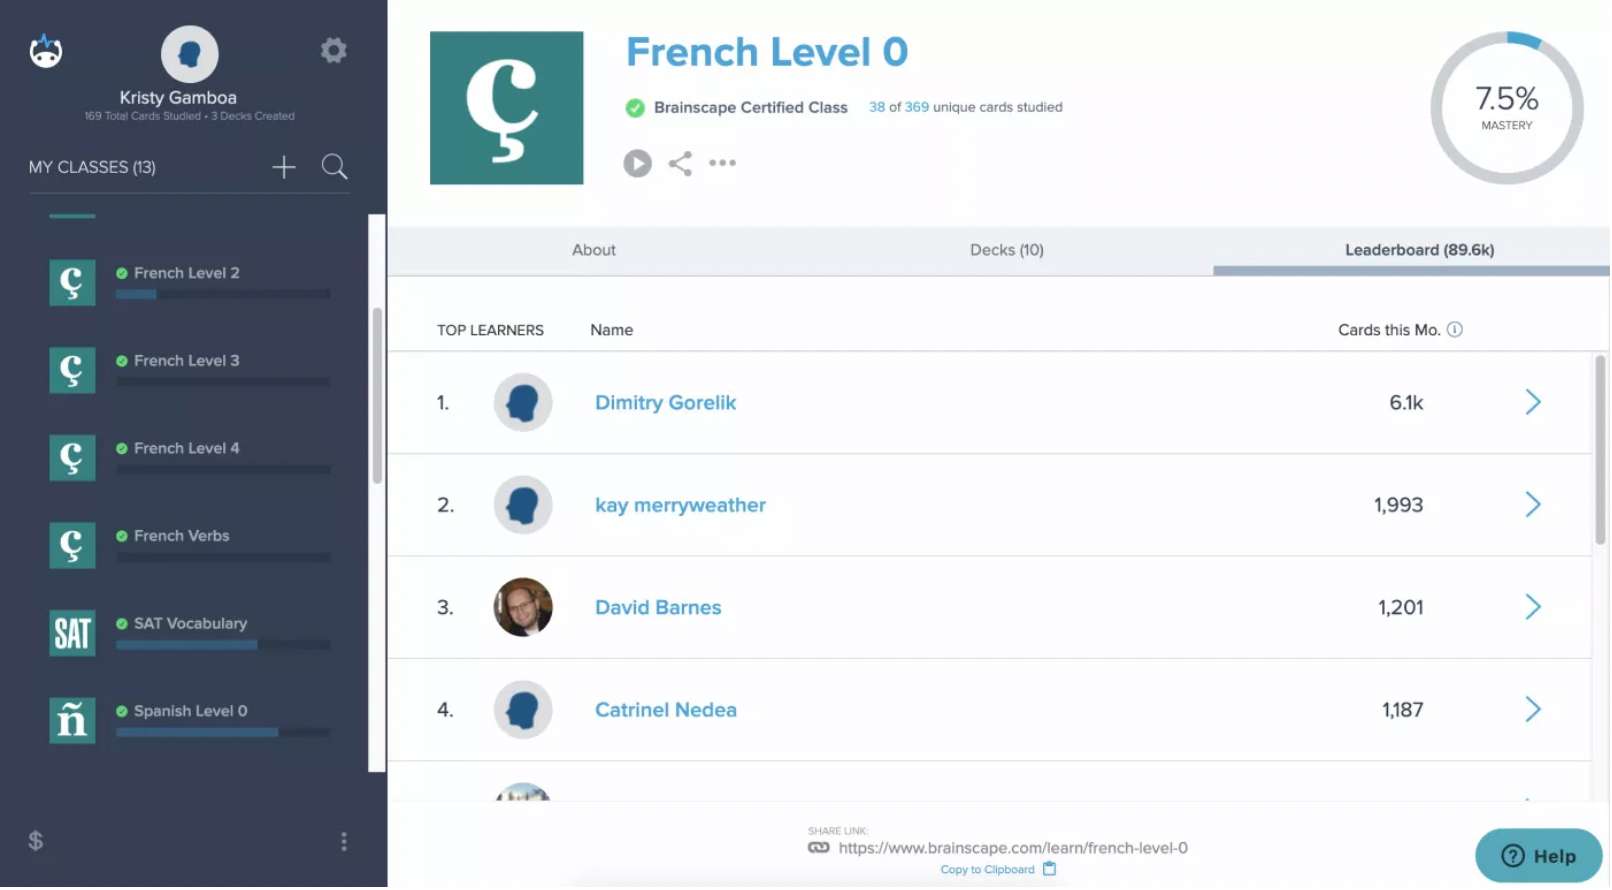The width and height of the screenshot is (1612, 890).
Task: Open the French Level 3 class icon
Action: [x=72, y=371]
